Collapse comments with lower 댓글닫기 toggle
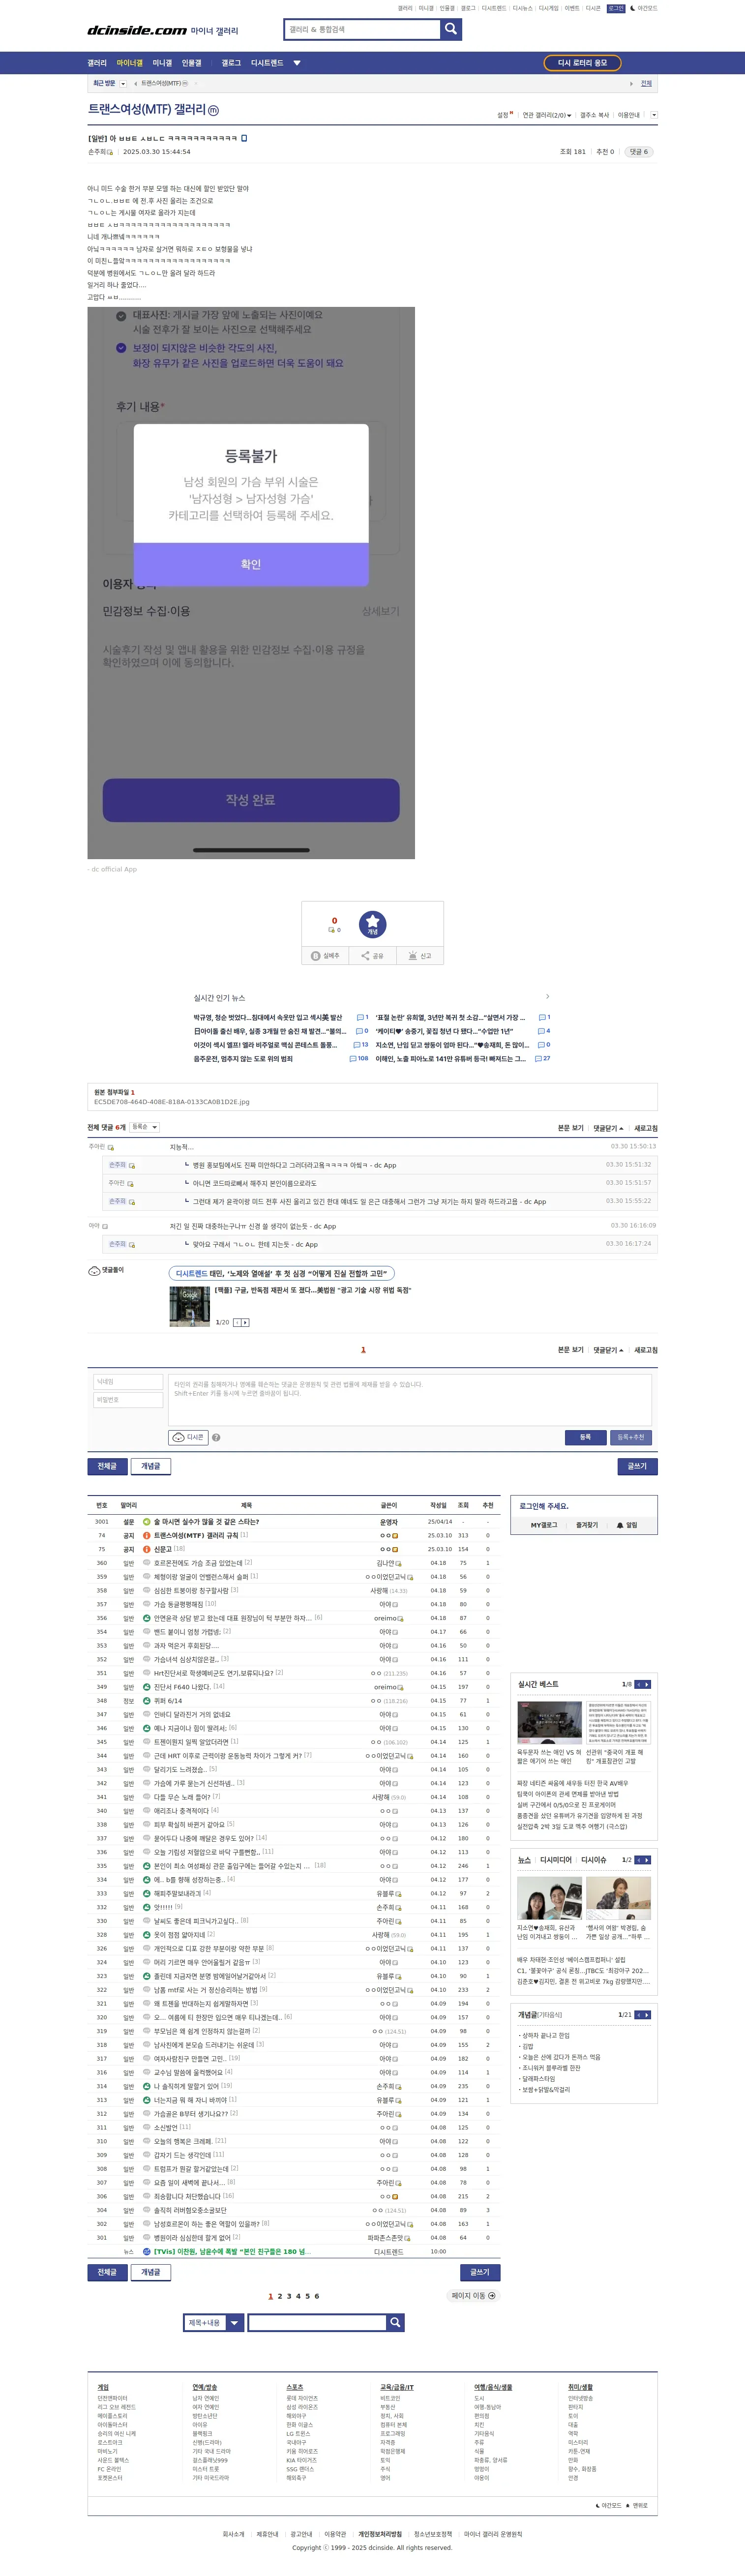This screenshot has height=2576, width=745. point(608,1350)
